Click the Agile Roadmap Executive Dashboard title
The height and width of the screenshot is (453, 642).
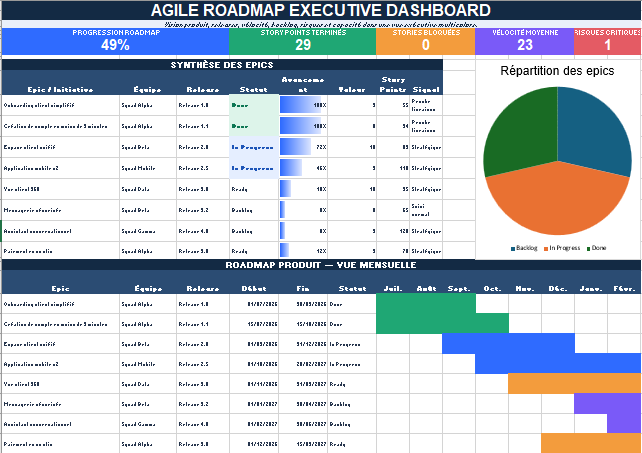pyautogui.click(x=321, y=10)
